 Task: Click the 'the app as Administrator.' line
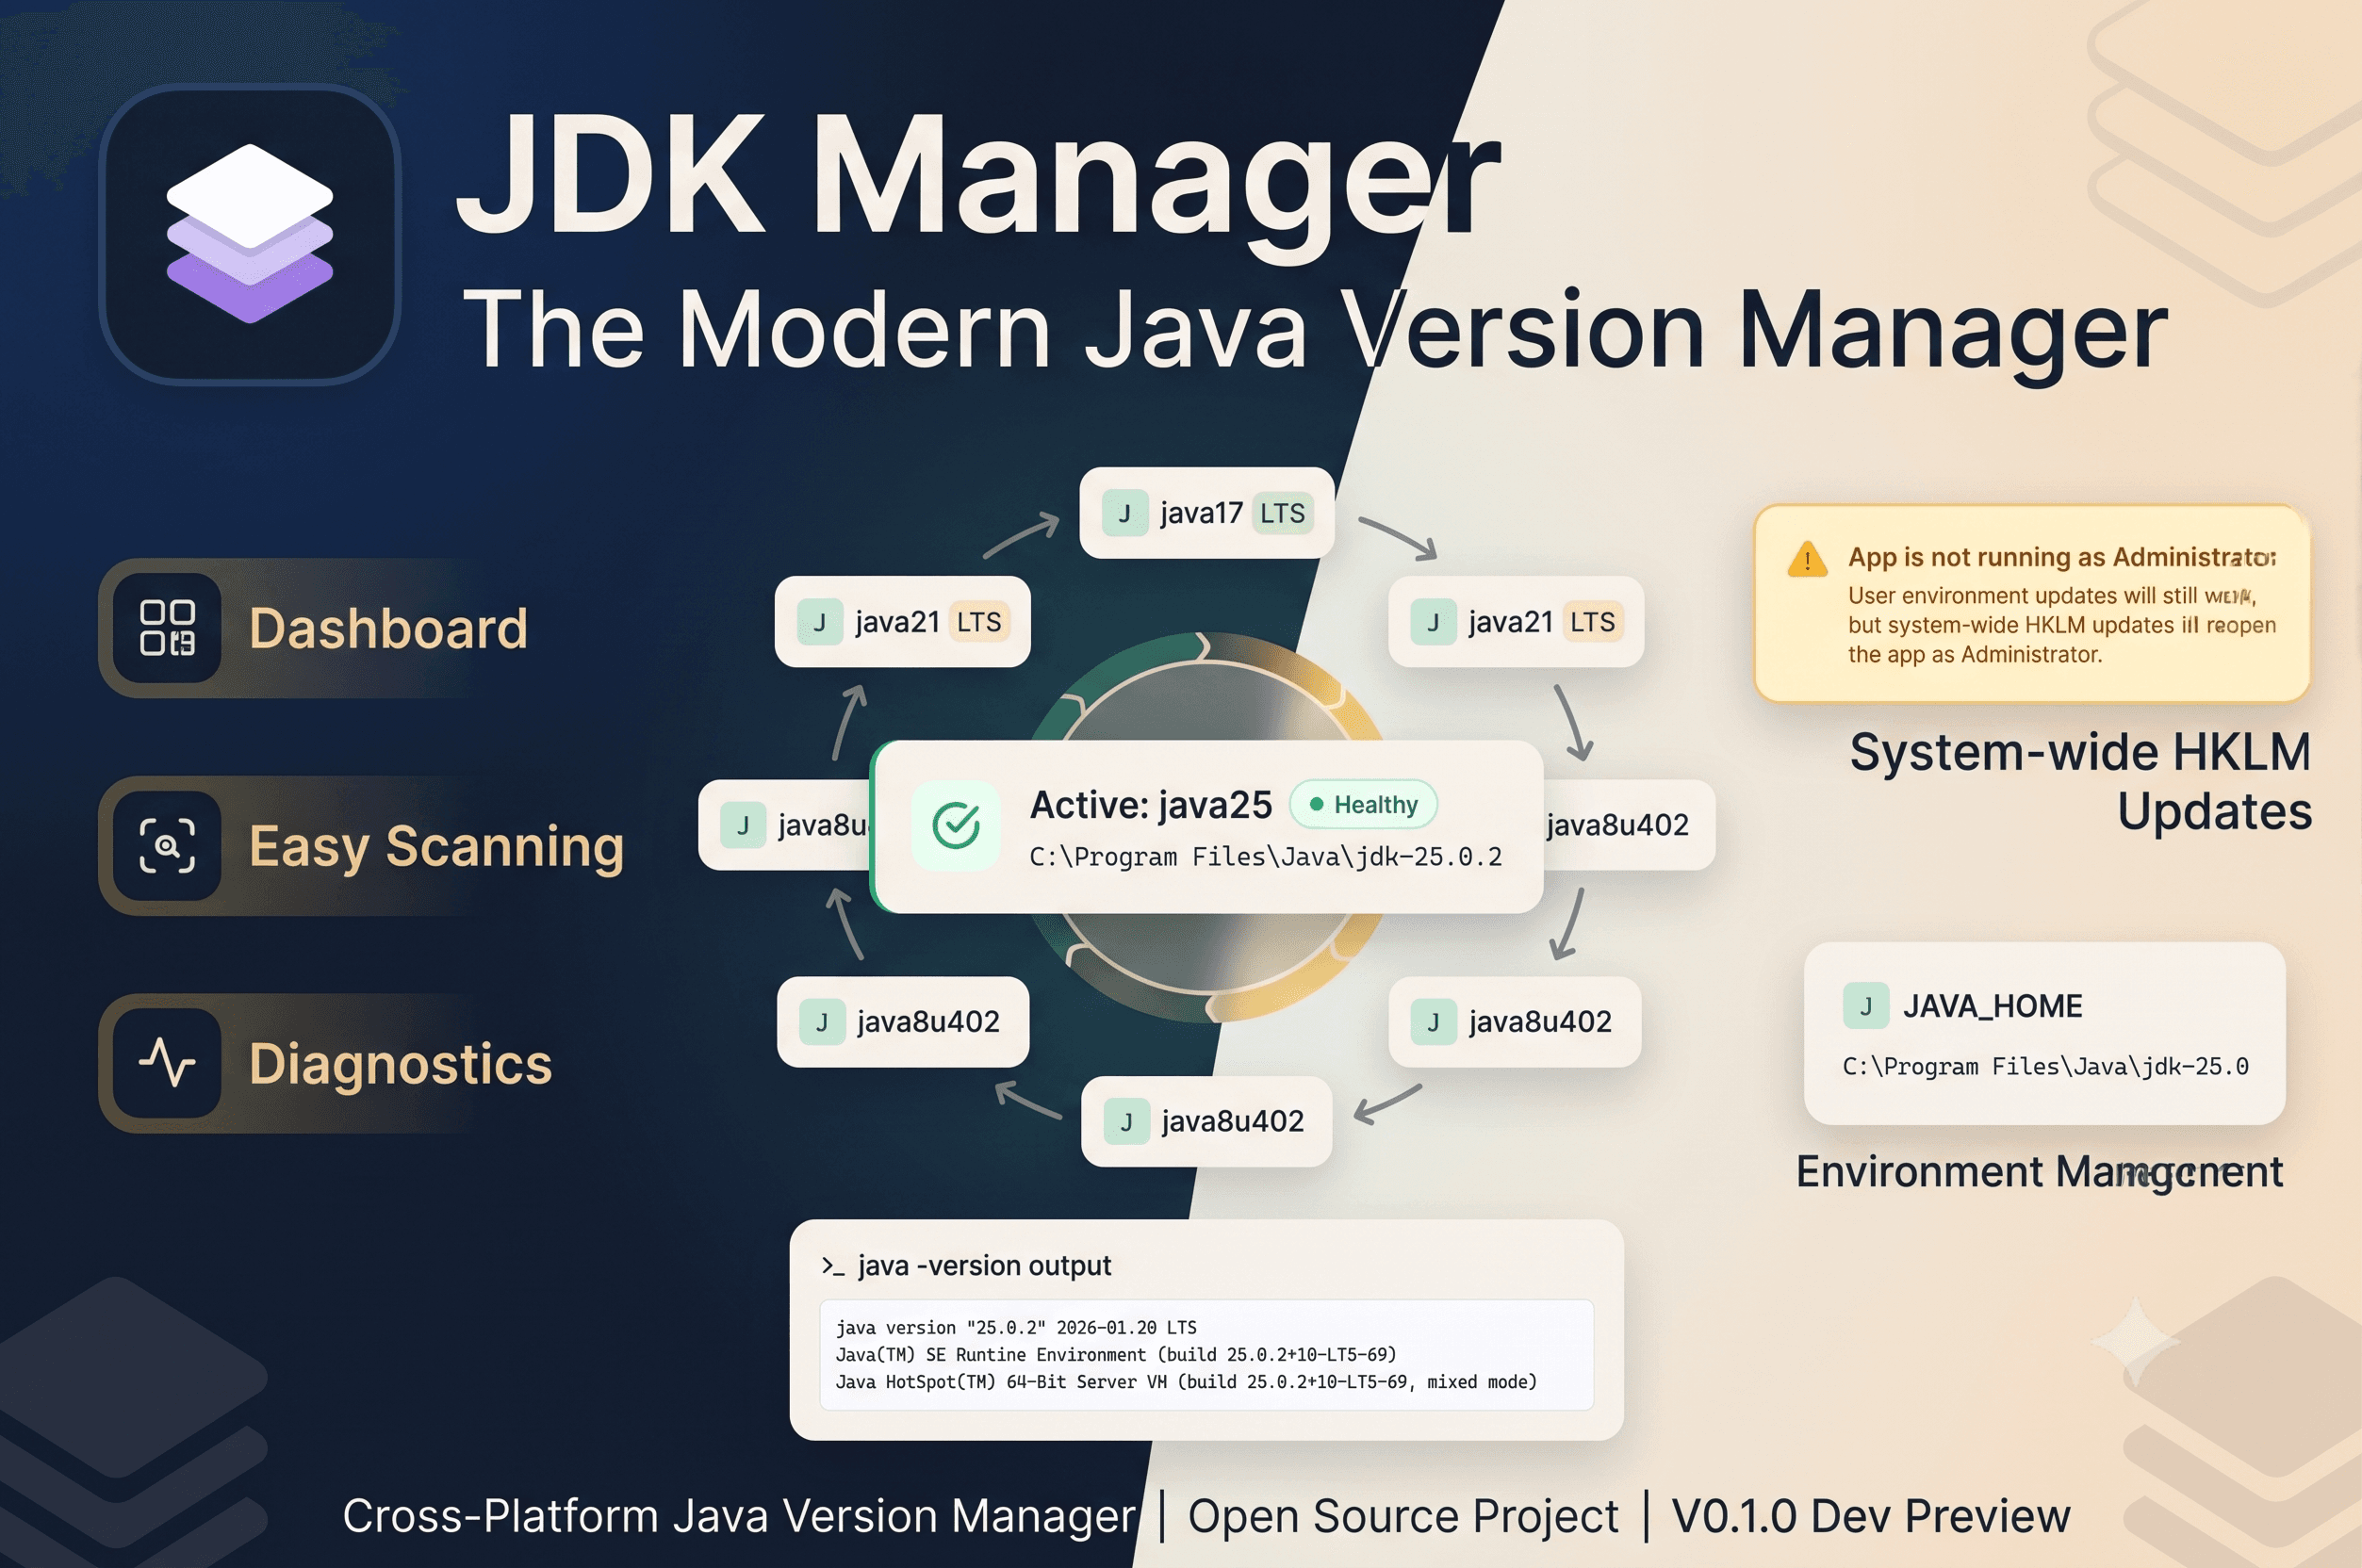point(1975,655)
